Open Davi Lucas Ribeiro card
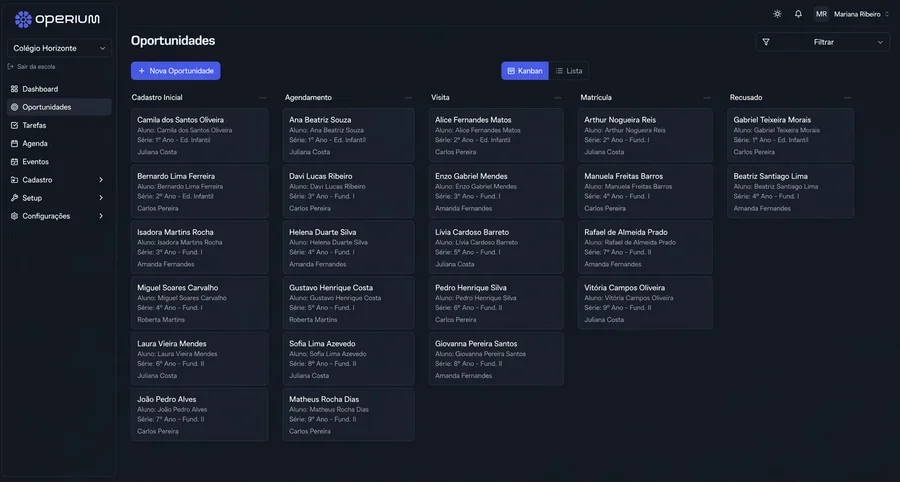This screenshot has width=900, height=482. click(x=348, y=192)
